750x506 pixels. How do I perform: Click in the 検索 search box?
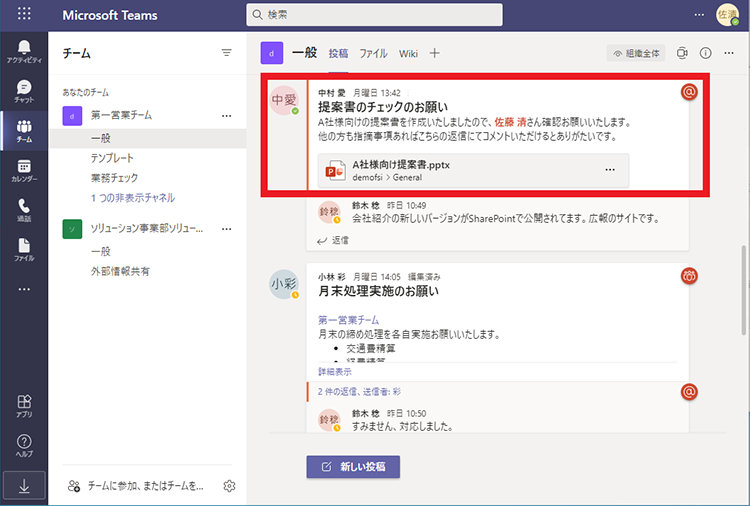375,14
